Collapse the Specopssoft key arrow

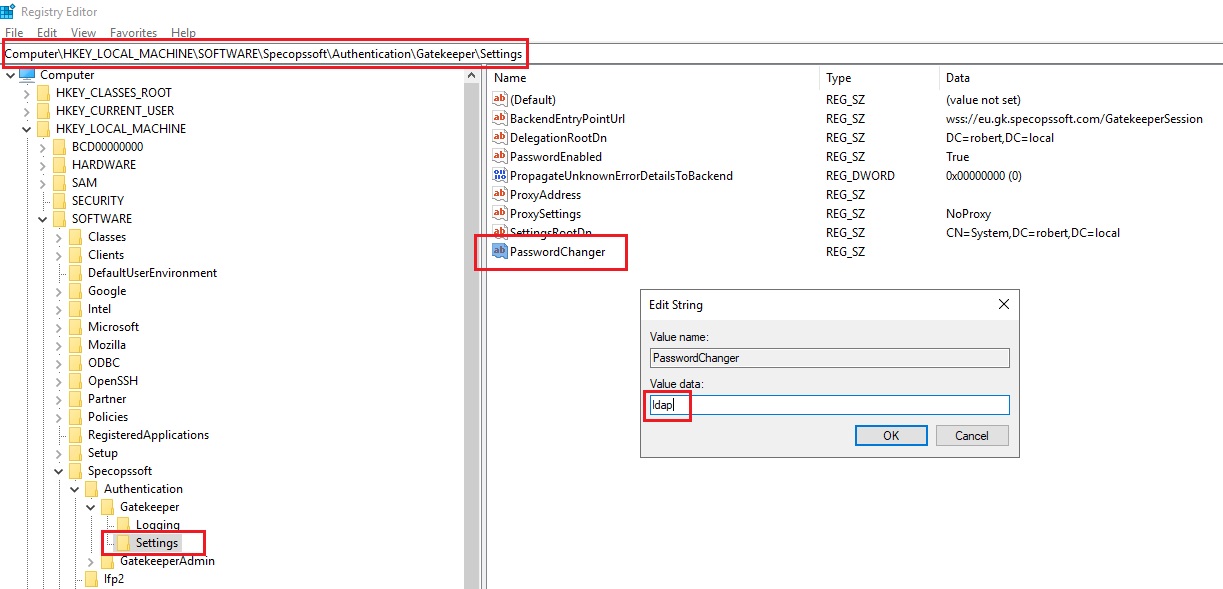click(x=58, y=471)
